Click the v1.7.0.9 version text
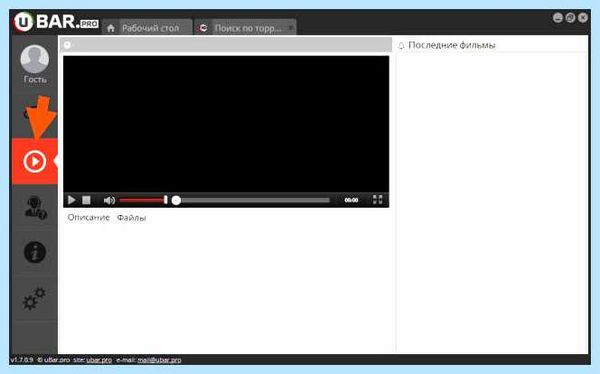 22,360
